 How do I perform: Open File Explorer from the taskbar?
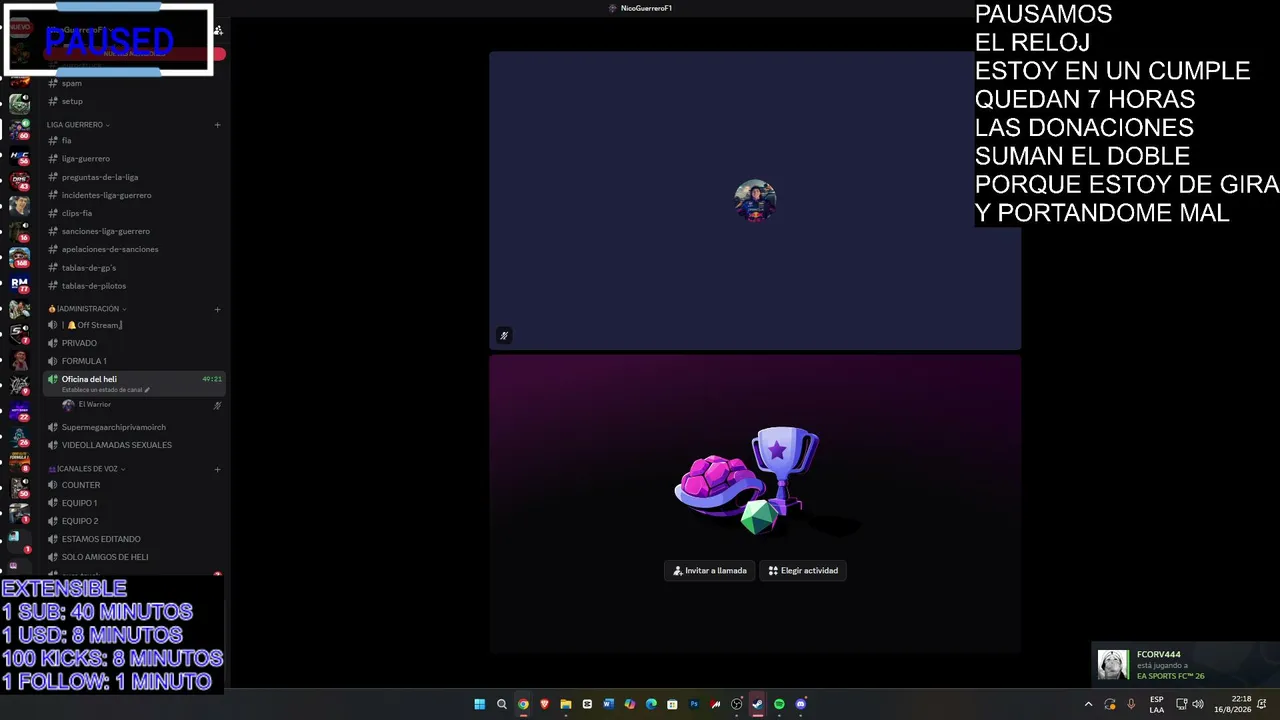click(566, 704)
